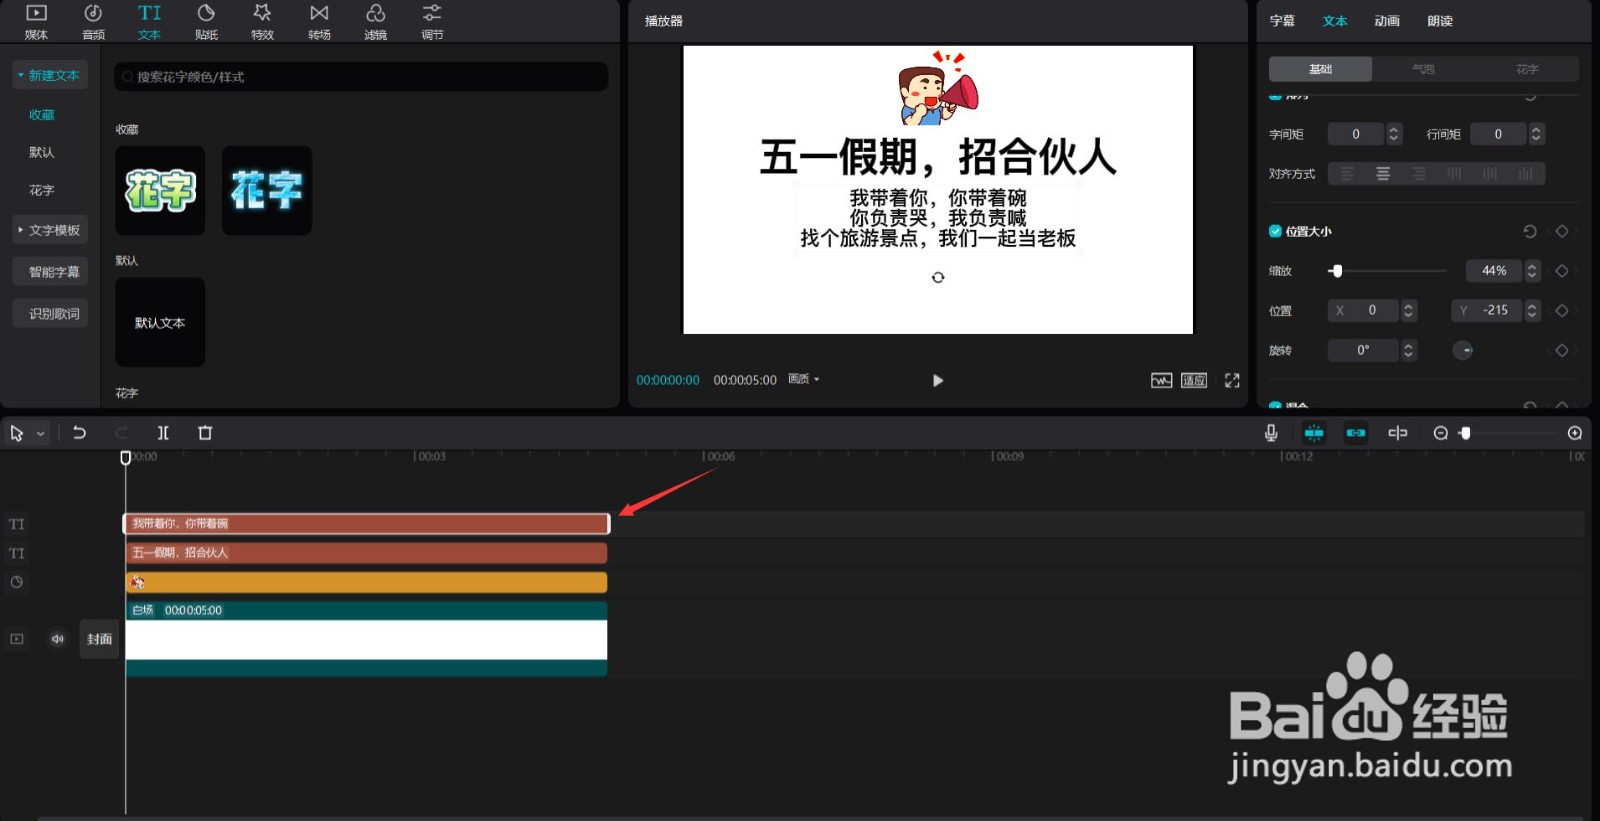Toggle preview axis split icon
Screen dimensions: 1600x821
[1398, 433]
